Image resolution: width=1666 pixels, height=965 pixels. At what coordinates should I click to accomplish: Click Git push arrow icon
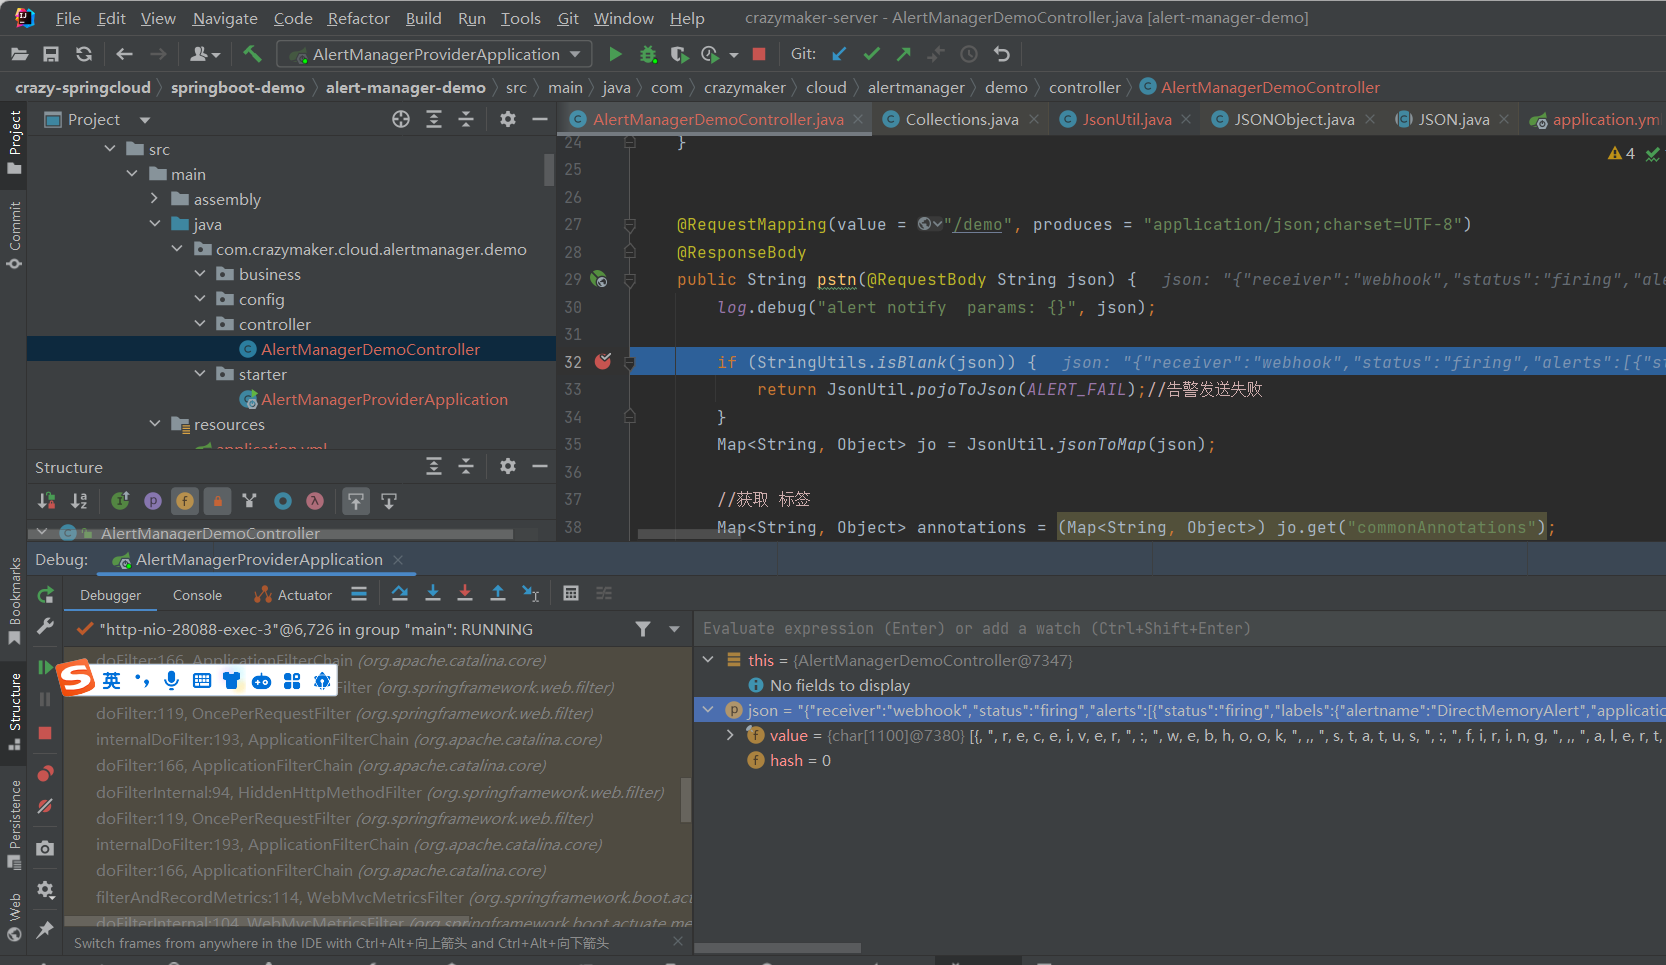pos(904,54)
